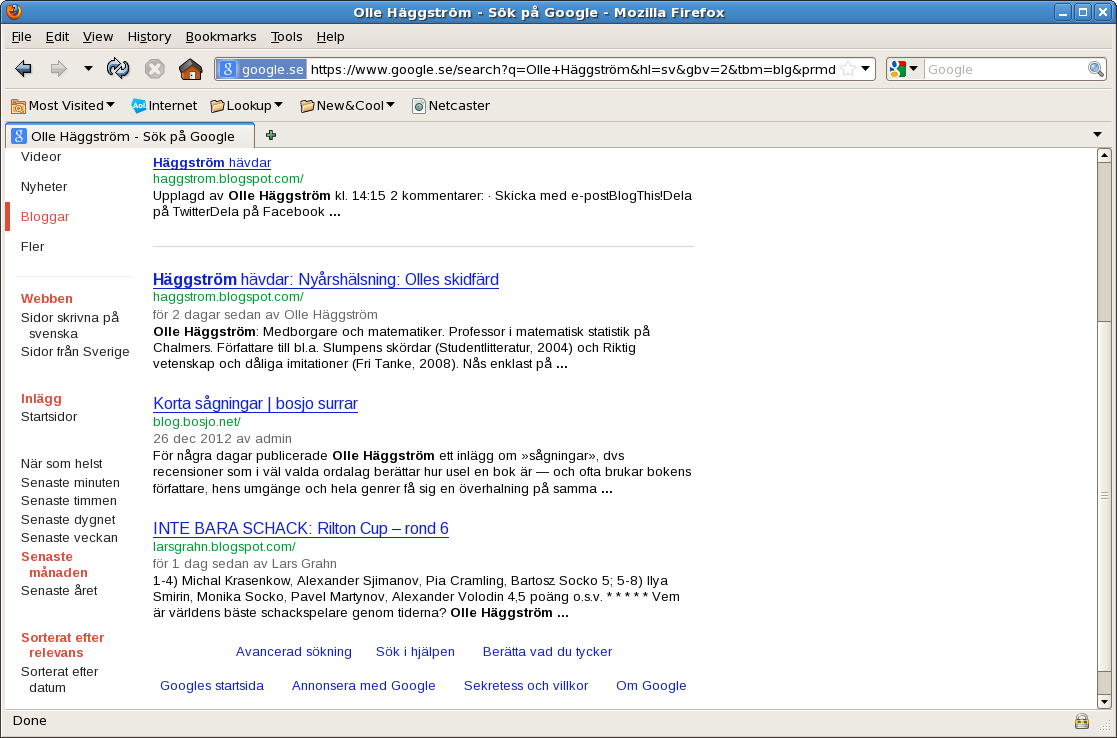
Task: Open the back/forward history dropdown arrow
Action: [88, 69]
